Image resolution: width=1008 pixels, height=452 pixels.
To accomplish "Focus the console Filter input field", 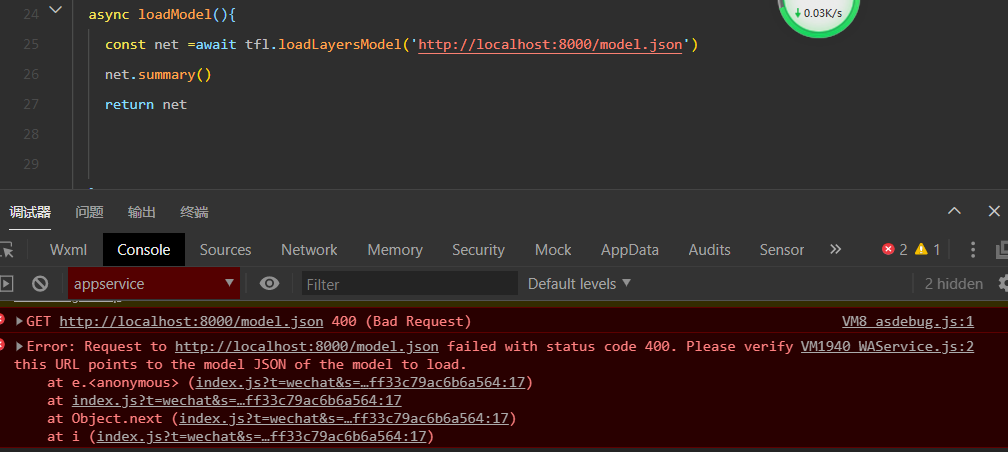I will tap(410, 284).
